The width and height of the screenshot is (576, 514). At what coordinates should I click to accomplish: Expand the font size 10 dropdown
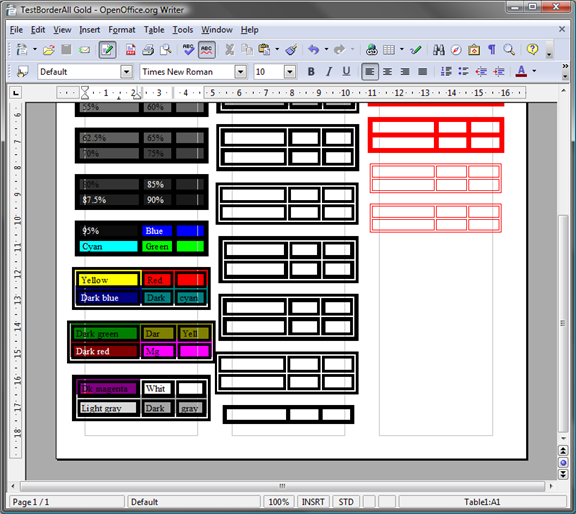click(x=290, y=72)
